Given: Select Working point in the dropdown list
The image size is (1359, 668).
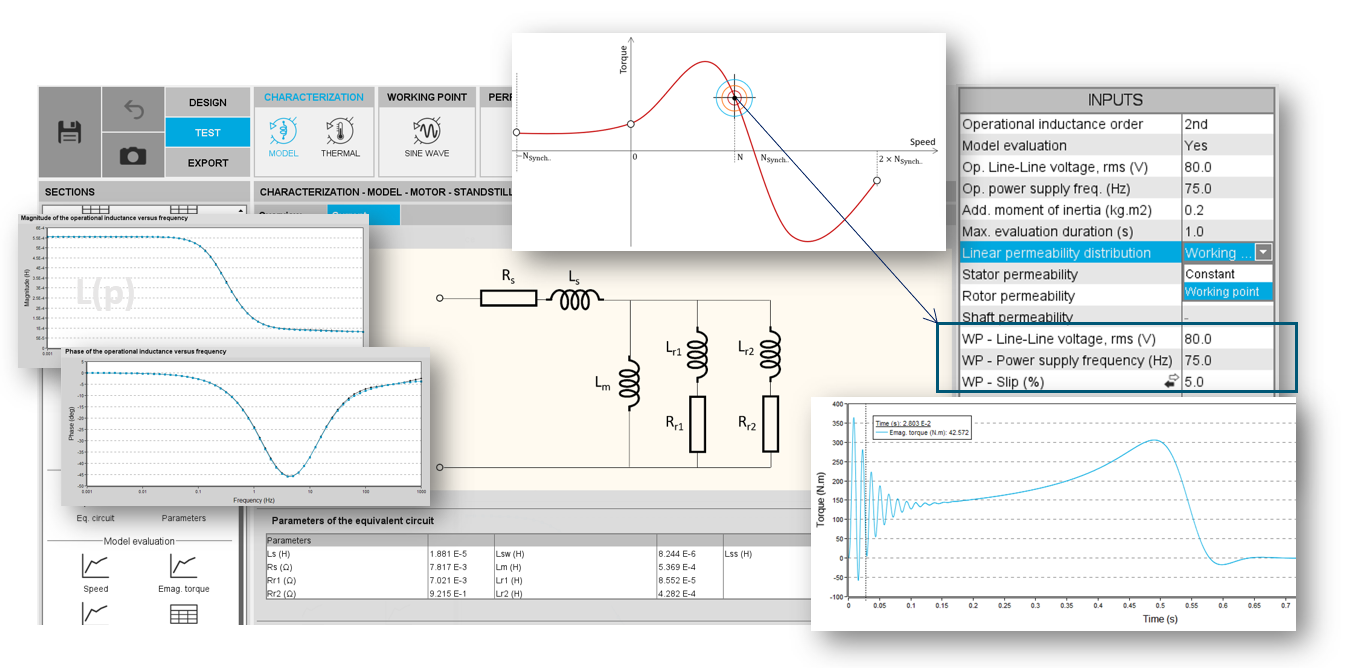Looking at the screenshot, I should tap(1221, 292).
